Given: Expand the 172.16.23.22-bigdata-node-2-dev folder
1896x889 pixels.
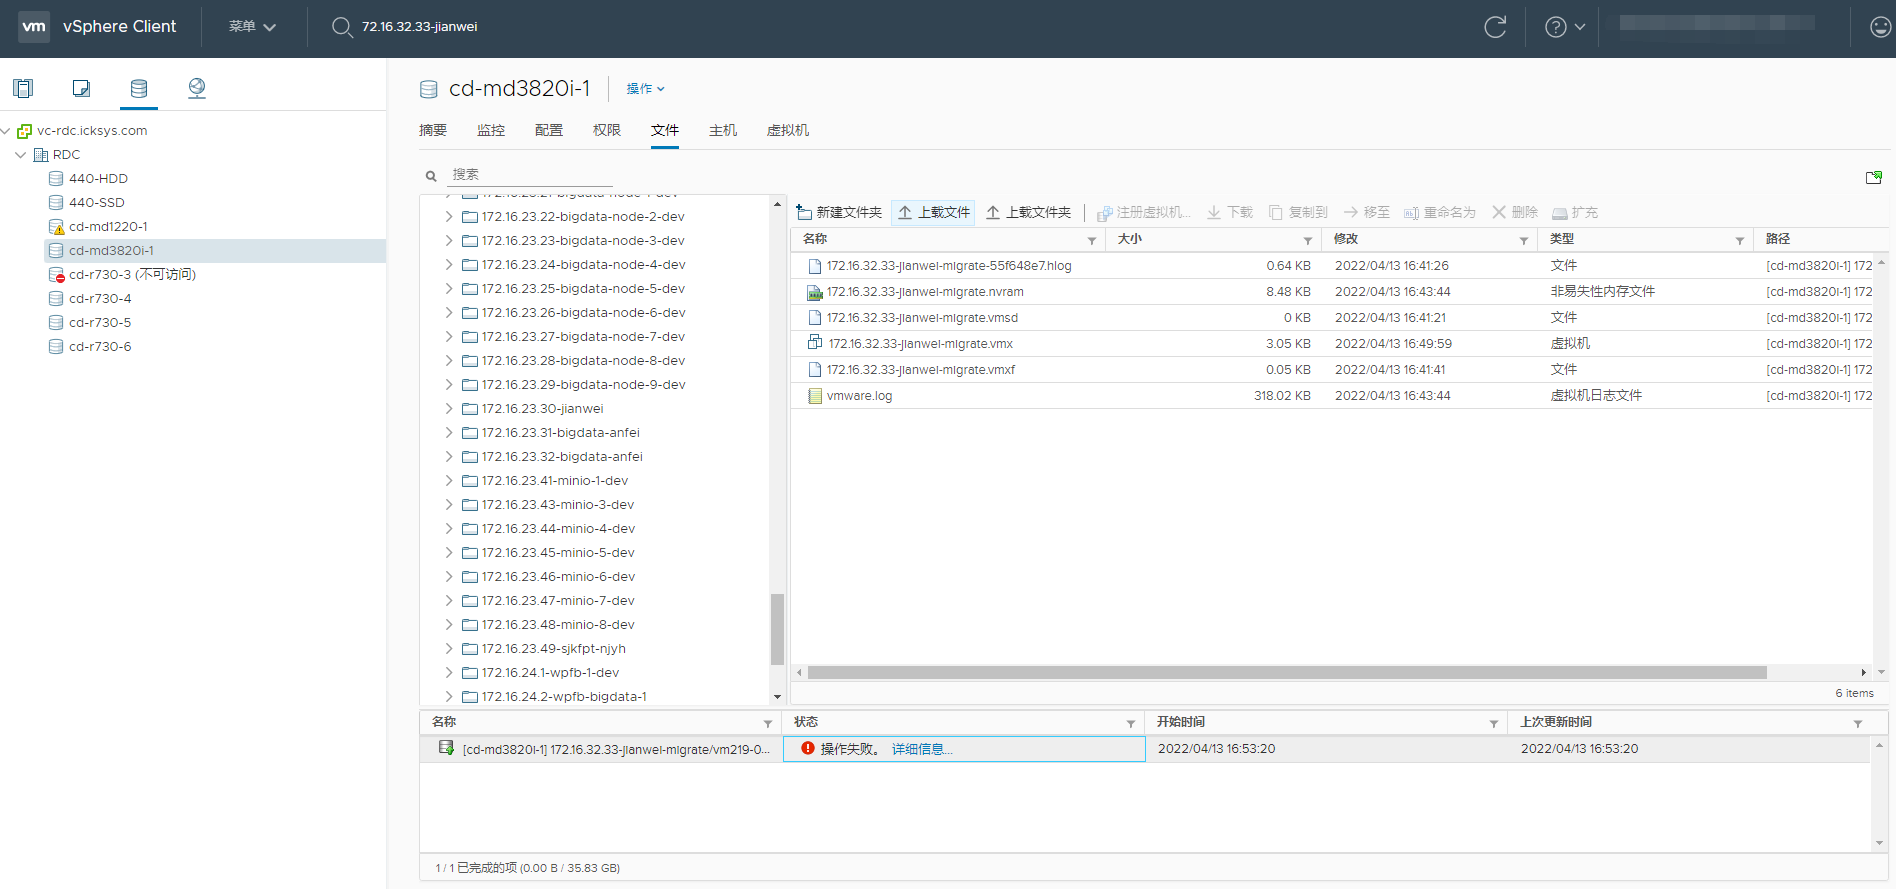Looking at the screenshot, I should pos(449,217).
